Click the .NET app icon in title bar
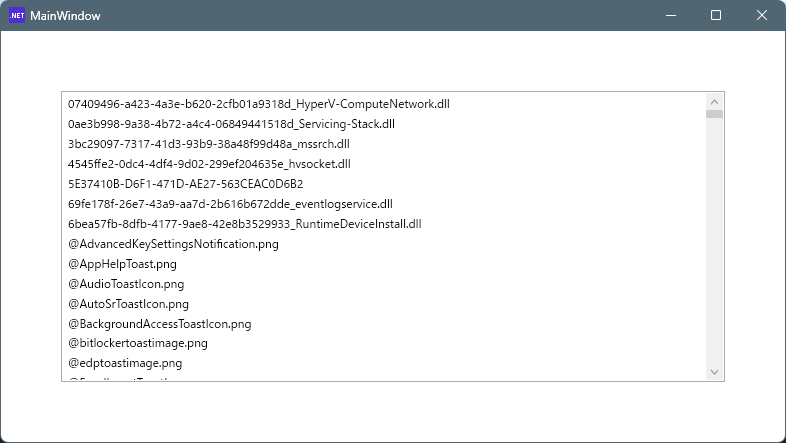 pyautogui.click(x=17, y=16)
